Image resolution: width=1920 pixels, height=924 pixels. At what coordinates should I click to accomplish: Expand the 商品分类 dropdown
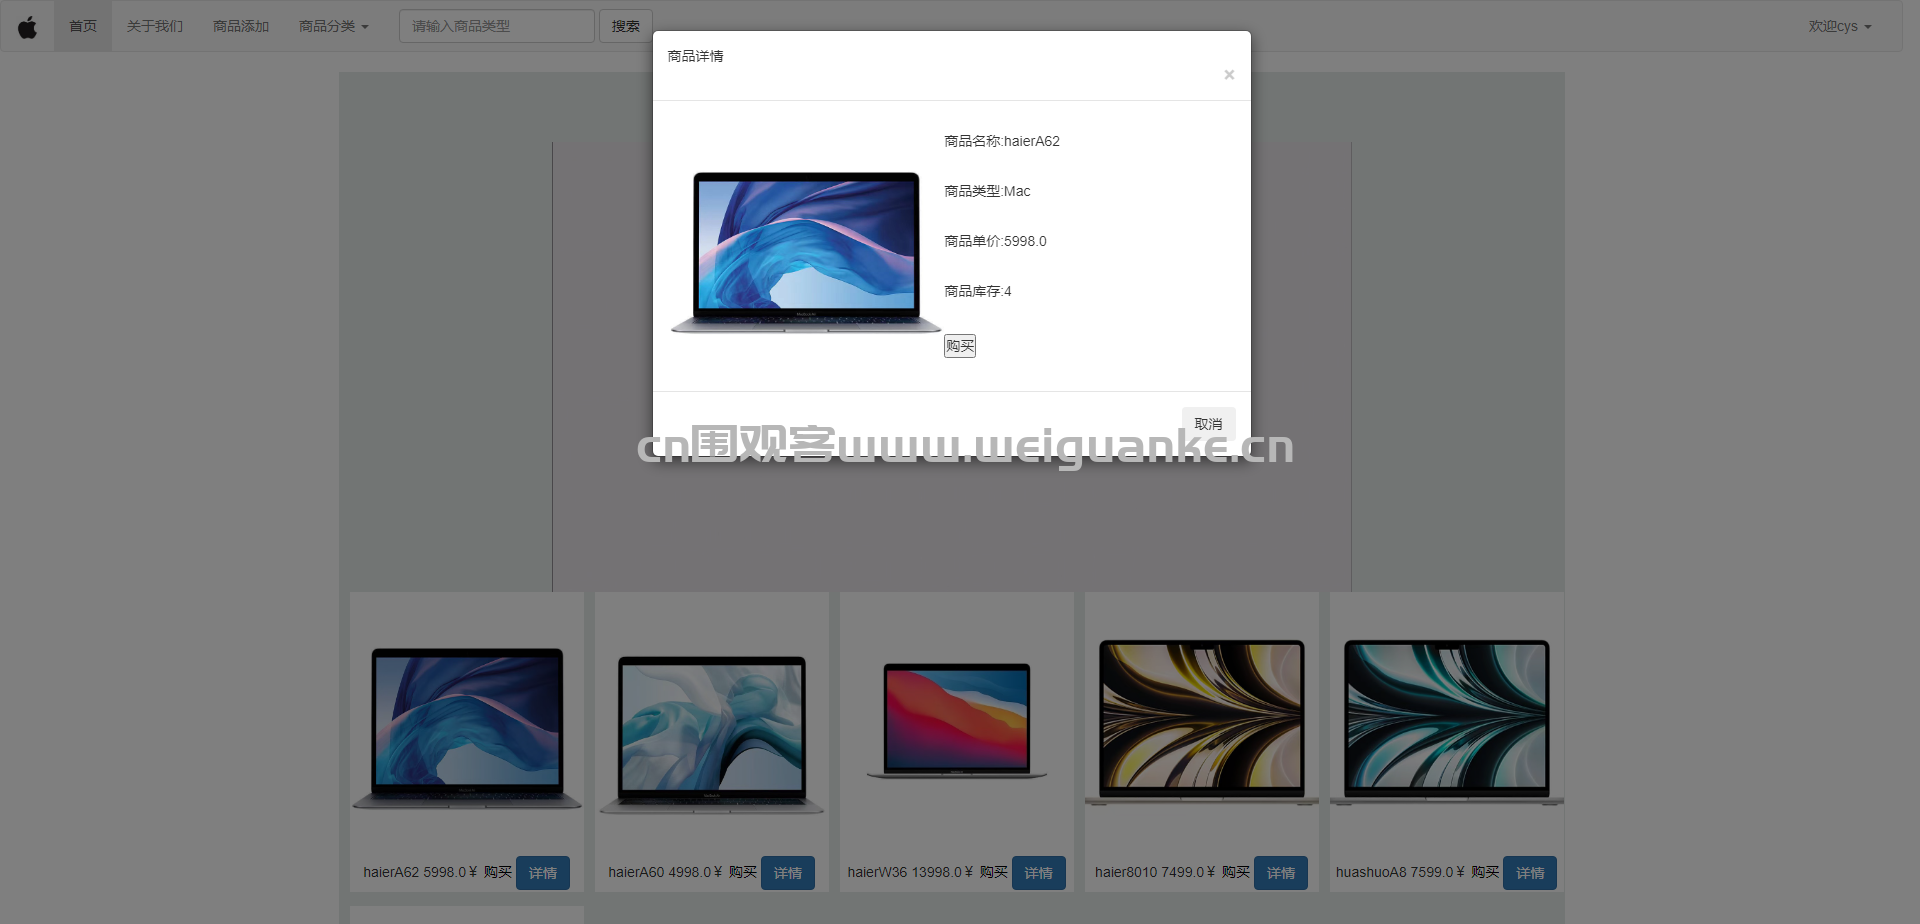334,26
